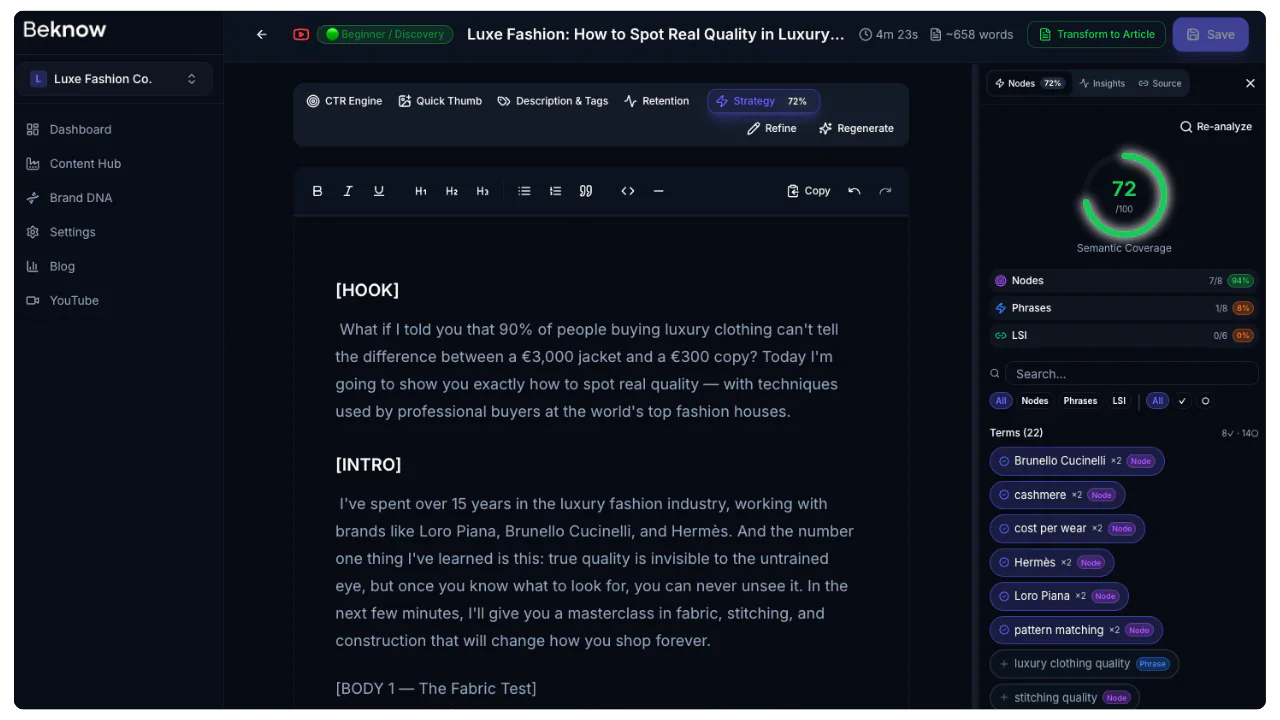This screenshot has height=720, width=1280.
Task: Click Transform to Article
Action: [1096, 34]
